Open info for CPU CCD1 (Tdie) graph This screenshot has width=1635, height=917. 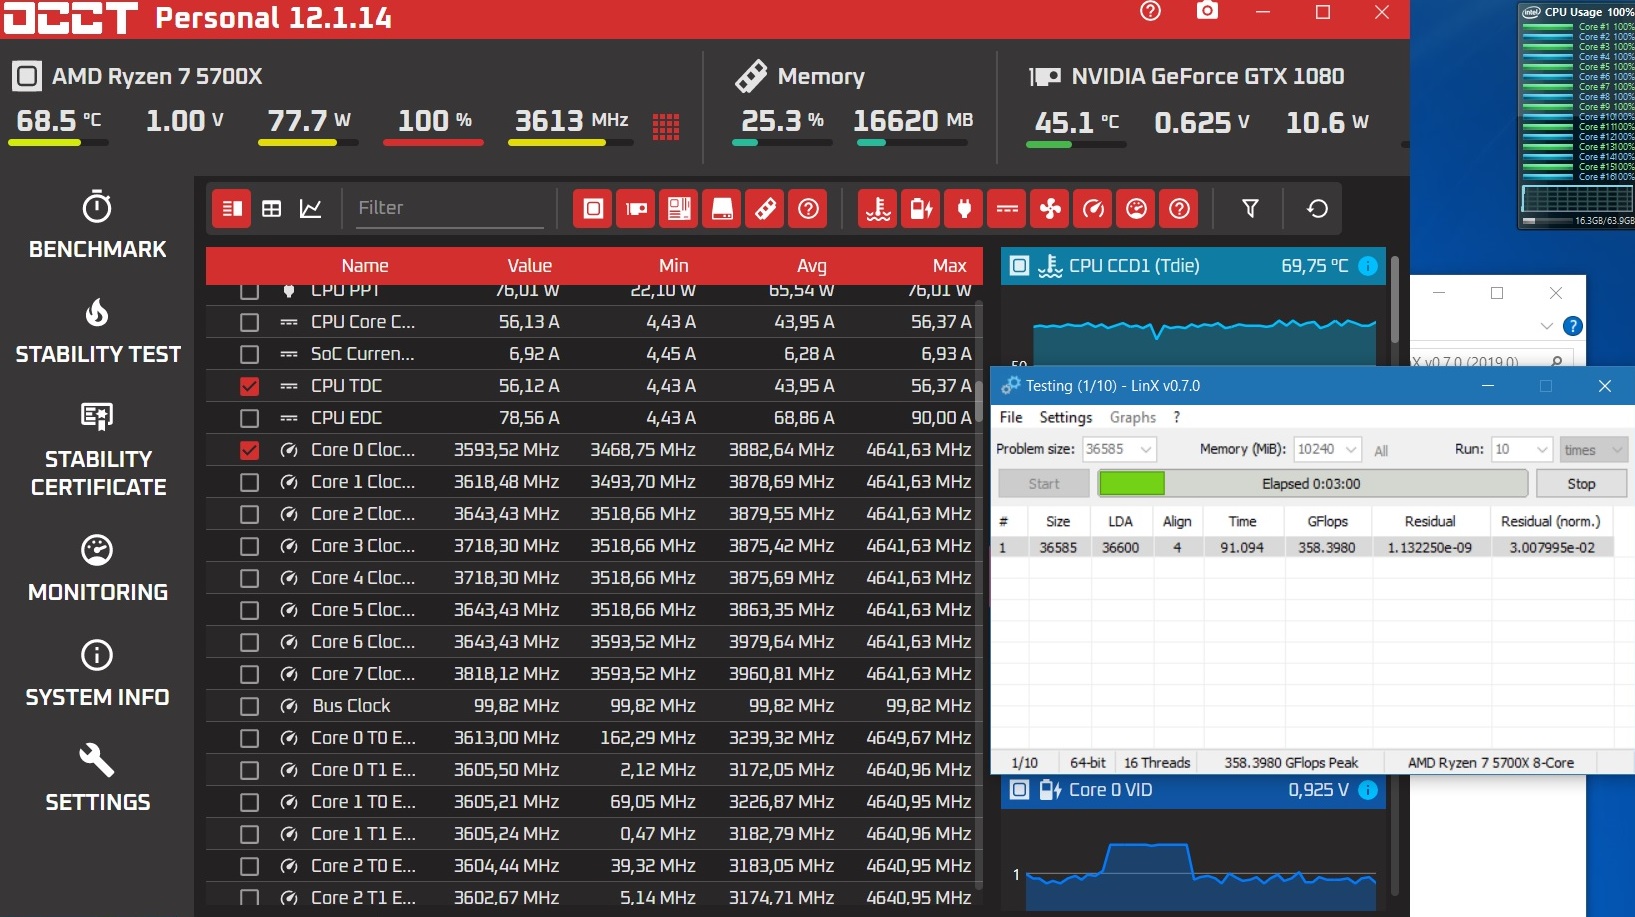pos(1368,266)
